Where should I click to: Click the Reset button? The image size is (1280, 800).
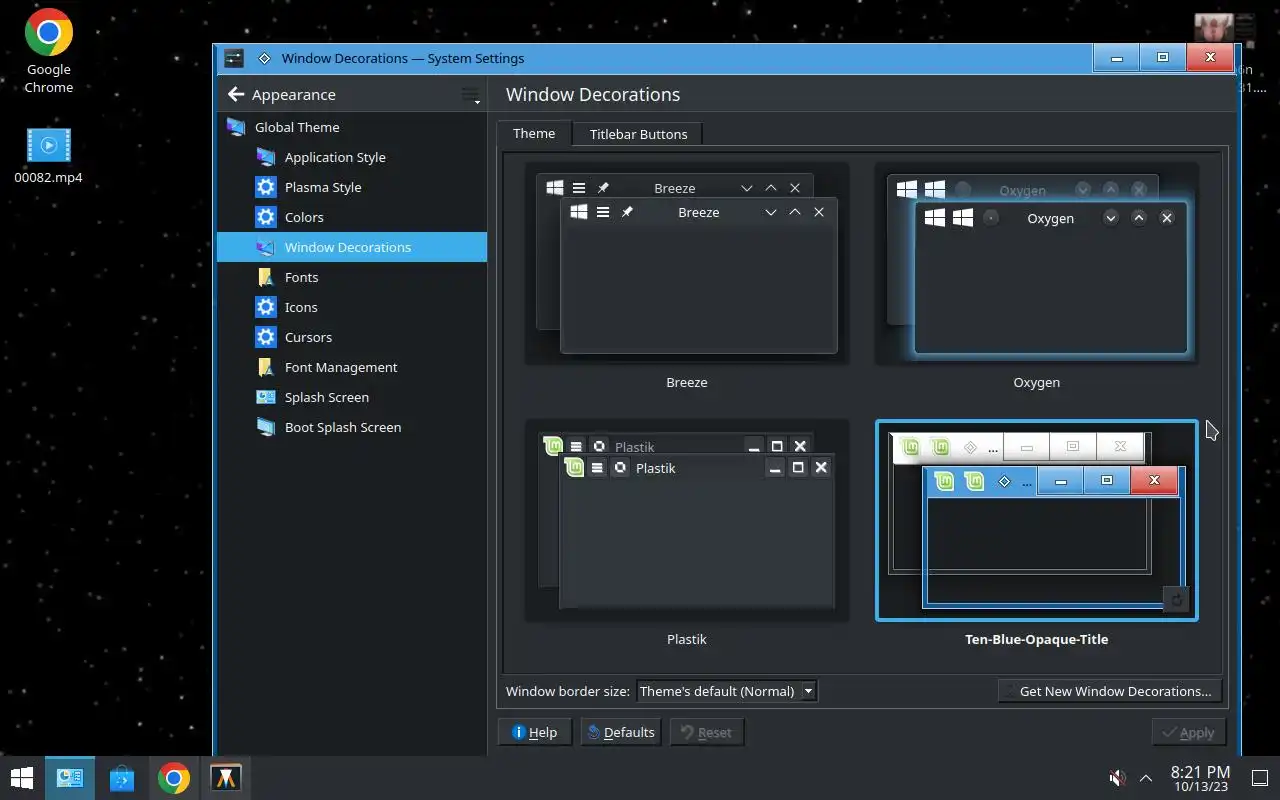706,732
